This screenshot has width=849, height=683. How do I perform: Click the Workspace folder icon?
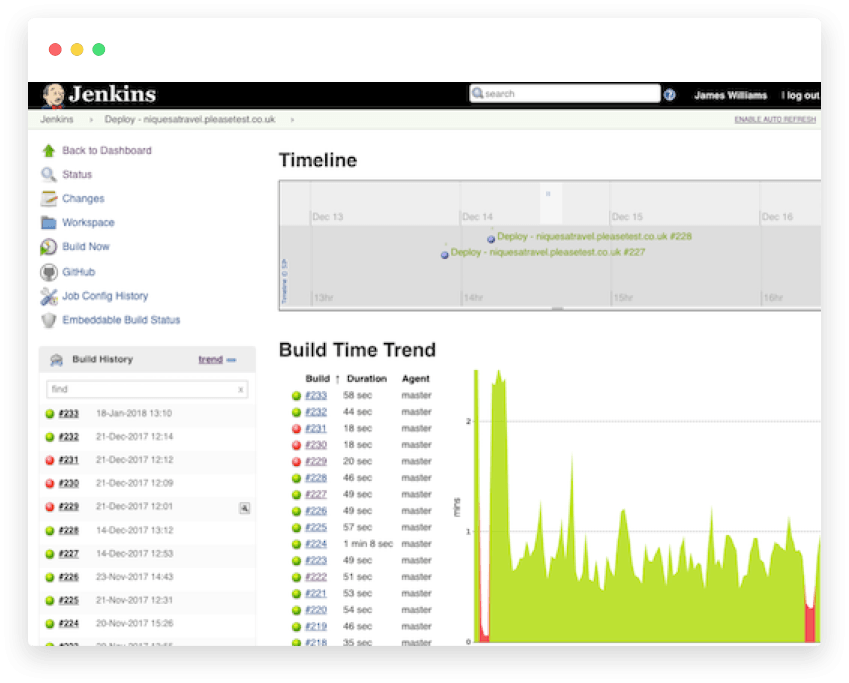[x=49, y=223]
